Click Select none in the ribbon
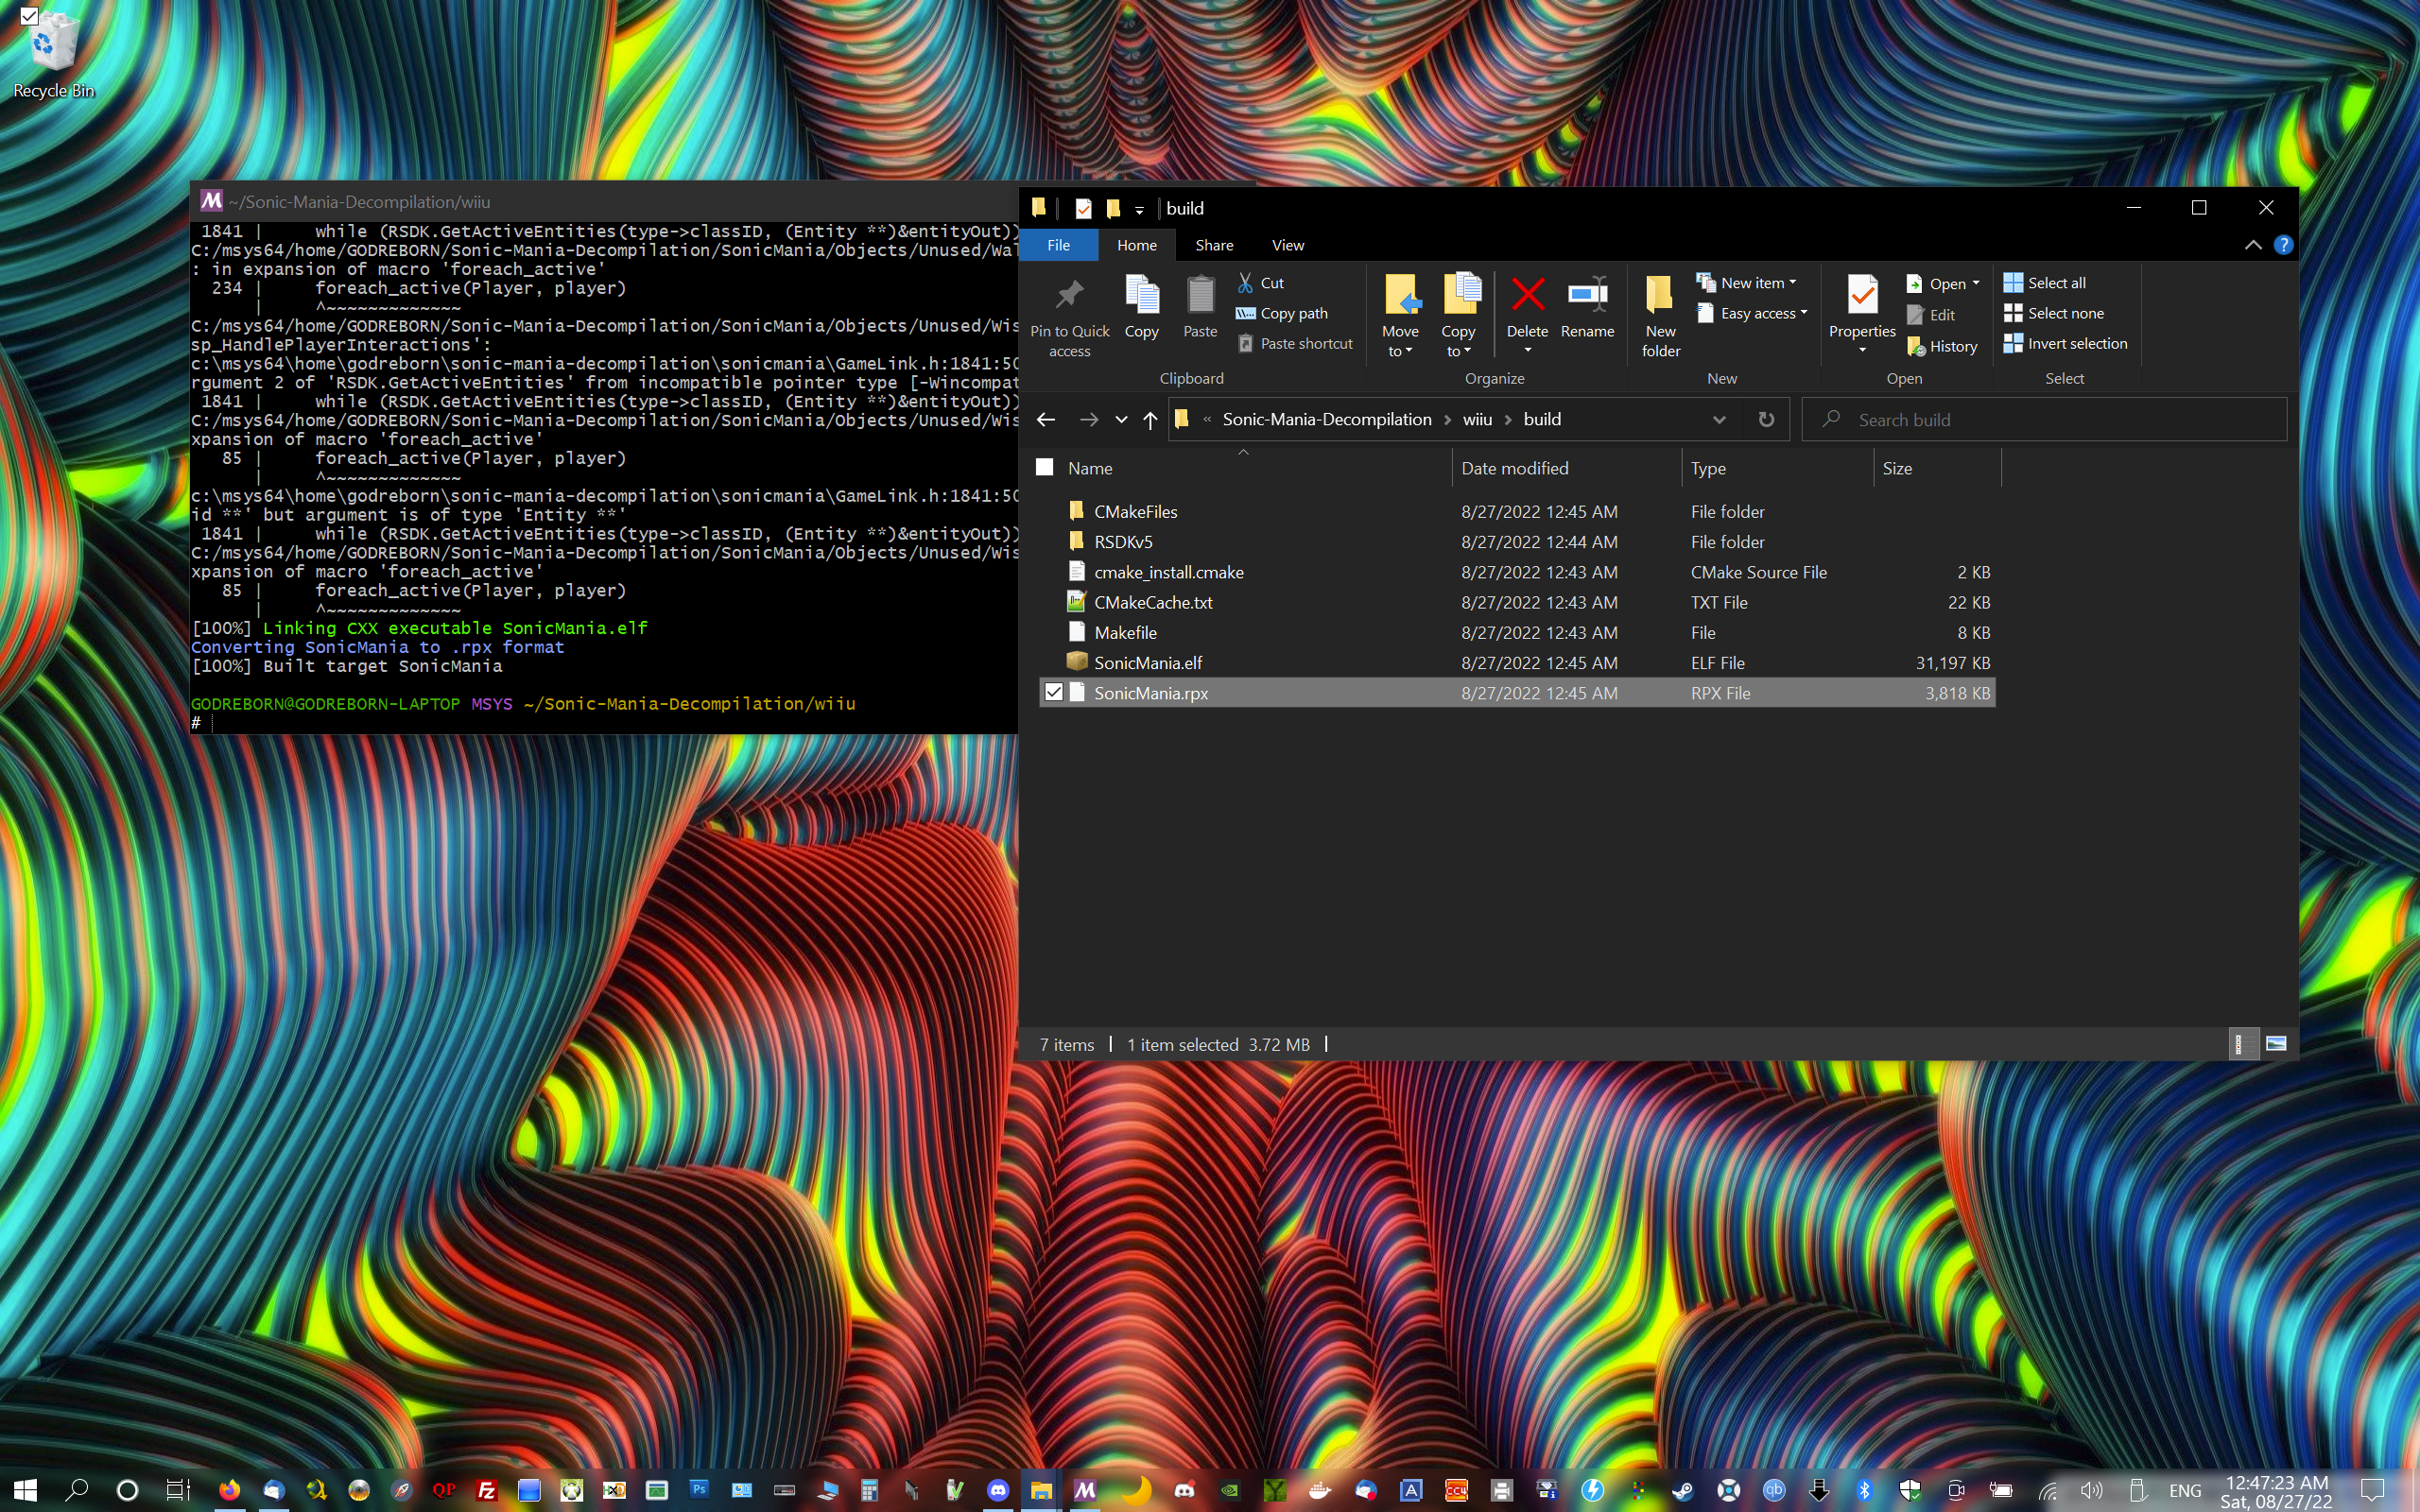Viewport: 2420px width, 1512px height. coord(2053,313)
